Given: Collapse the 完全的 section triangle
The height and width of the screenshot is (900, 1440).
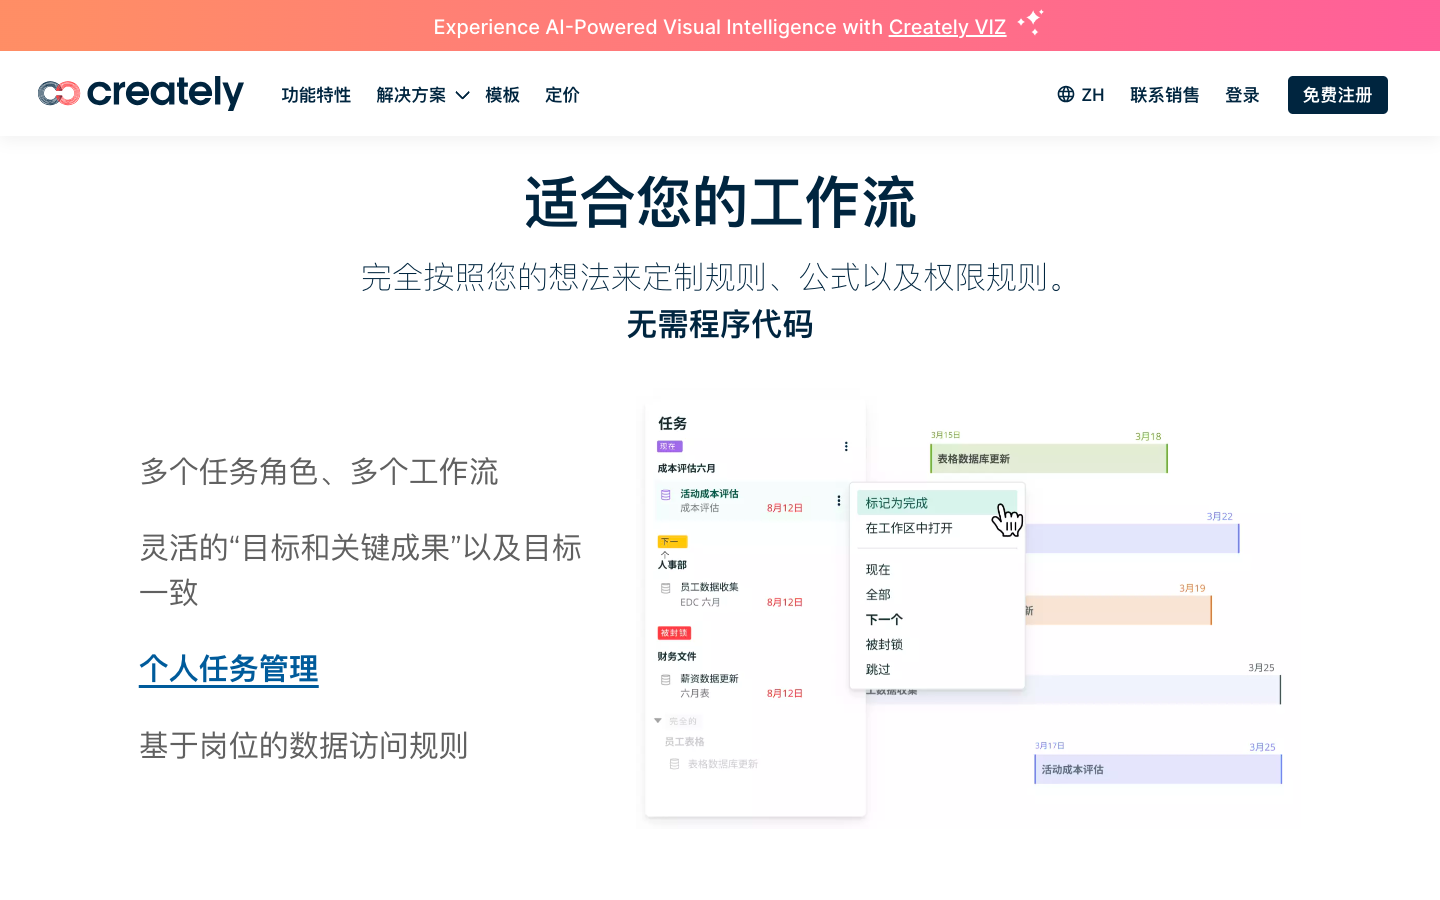Looking at the screenshot, I should (658, 720).
